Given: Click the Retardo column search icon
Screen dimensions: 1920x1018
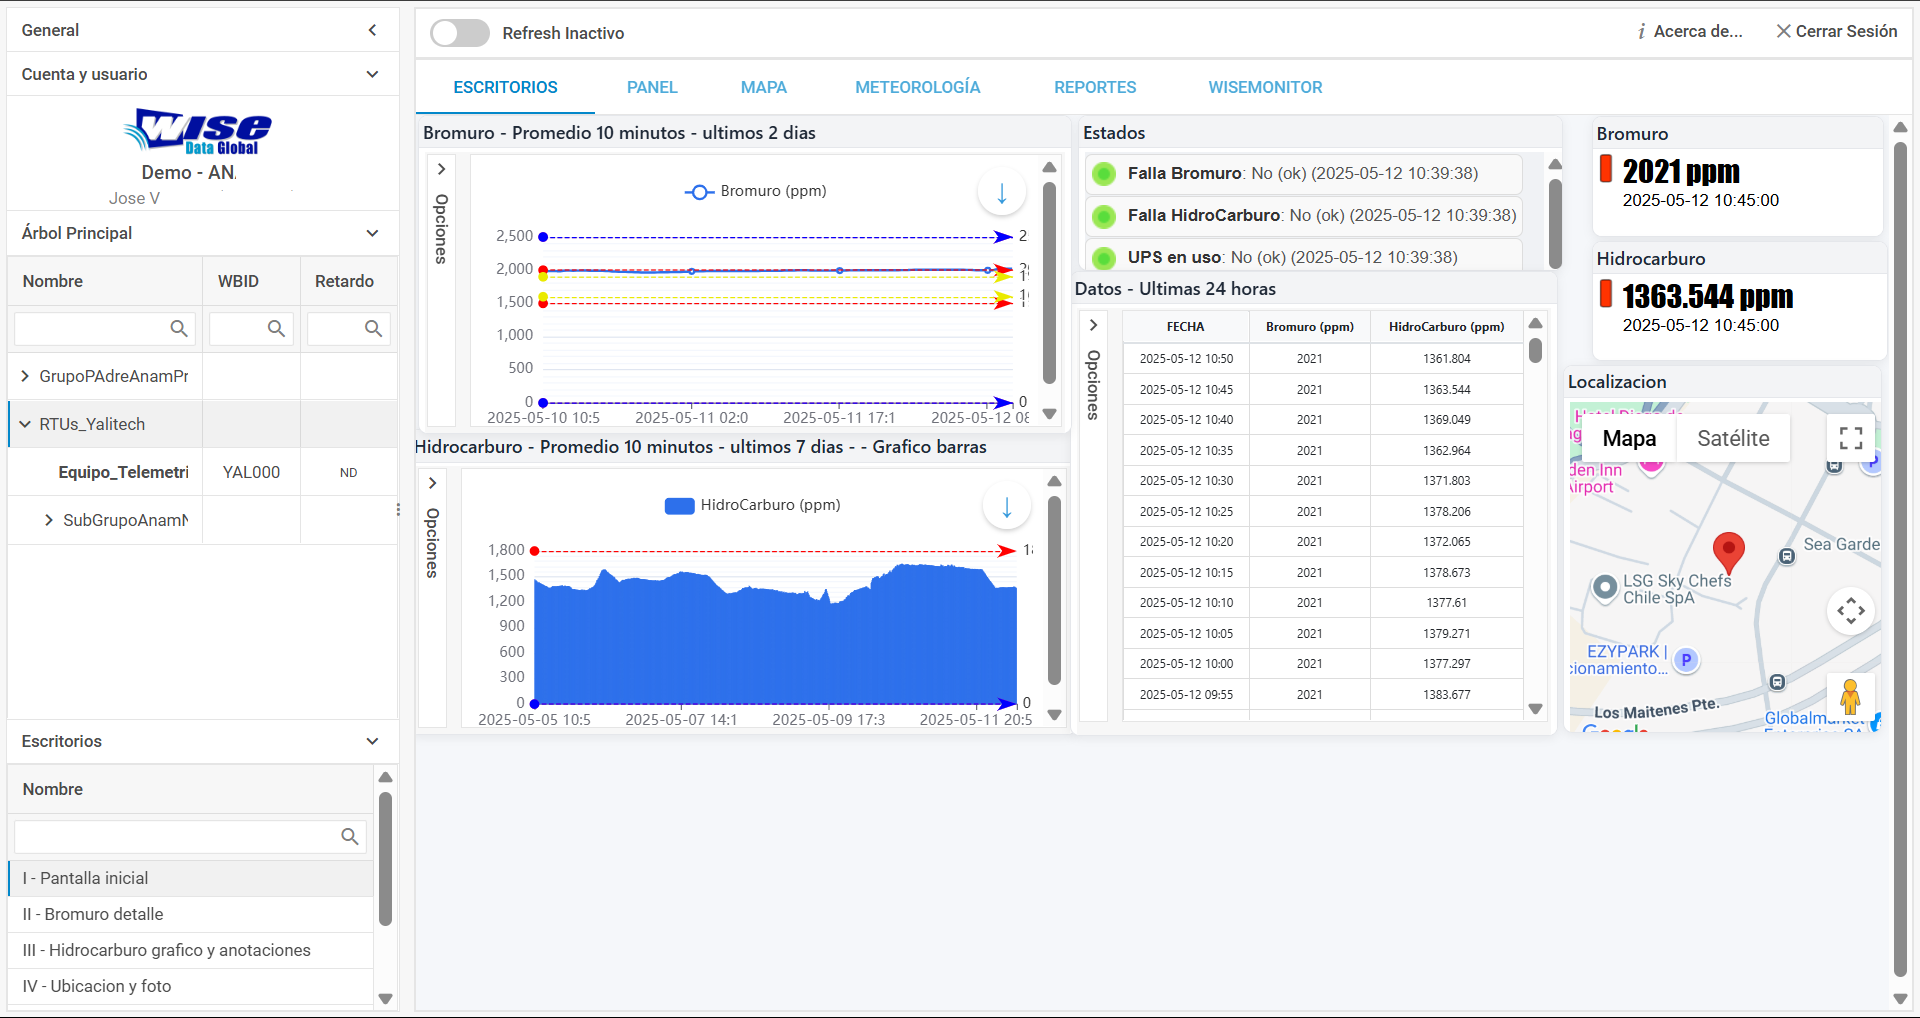Looking at the screenshot, I should tap(373, 328).
